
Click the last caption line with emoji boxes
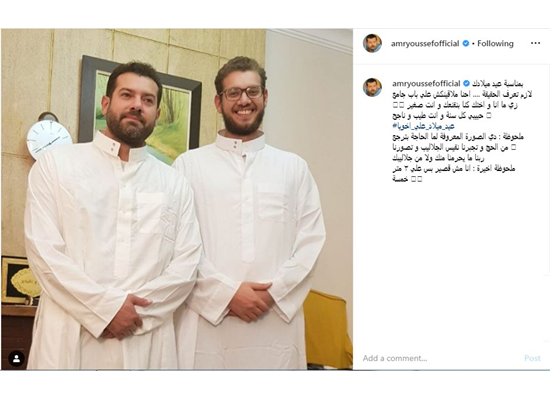(x=407, y=179)
